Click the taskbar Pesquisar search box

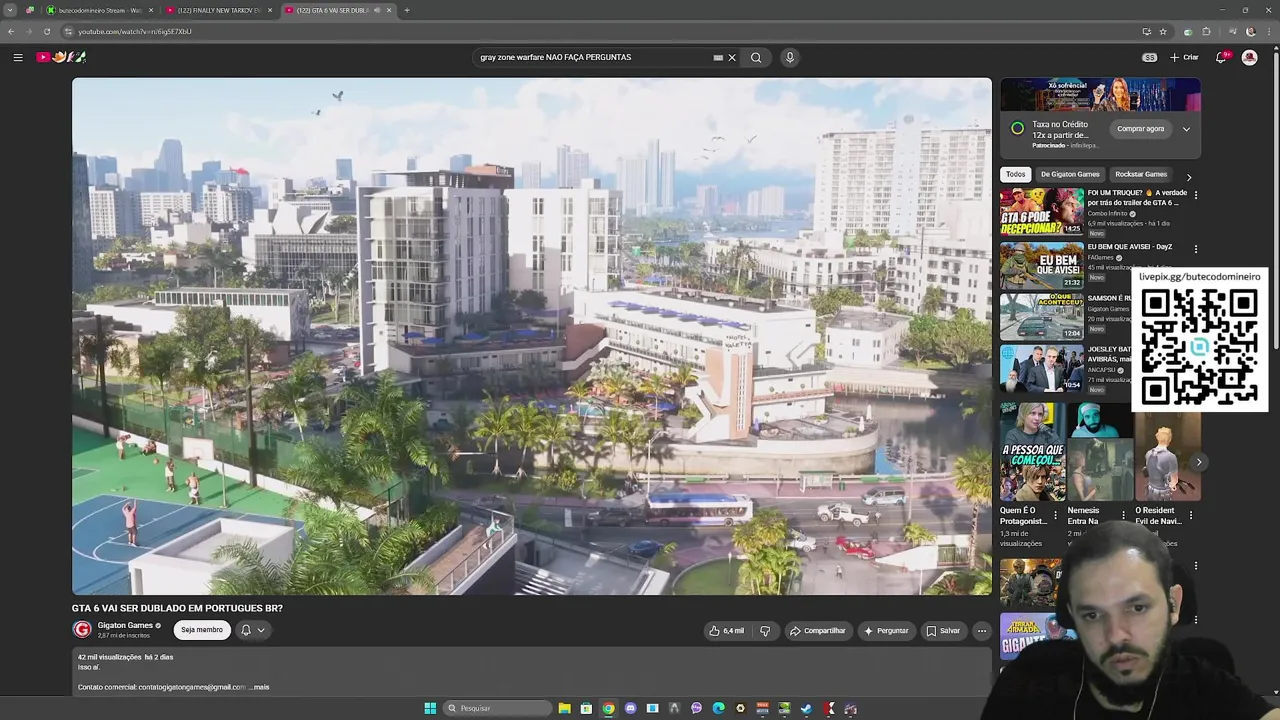(497, 708)
